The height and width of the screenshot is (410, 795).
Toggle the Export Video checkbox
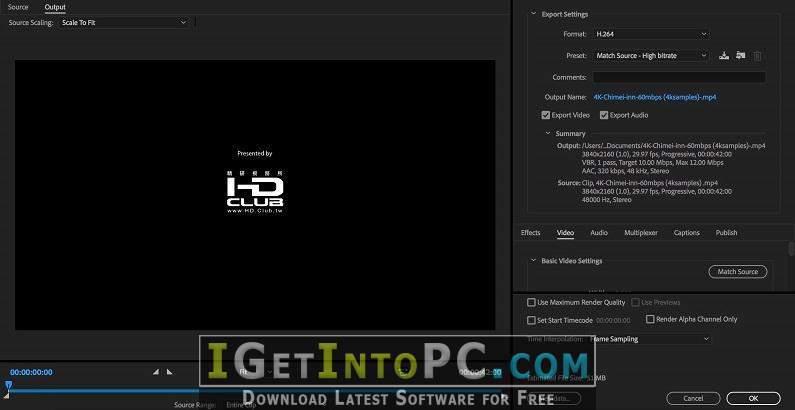click(546, 115)
